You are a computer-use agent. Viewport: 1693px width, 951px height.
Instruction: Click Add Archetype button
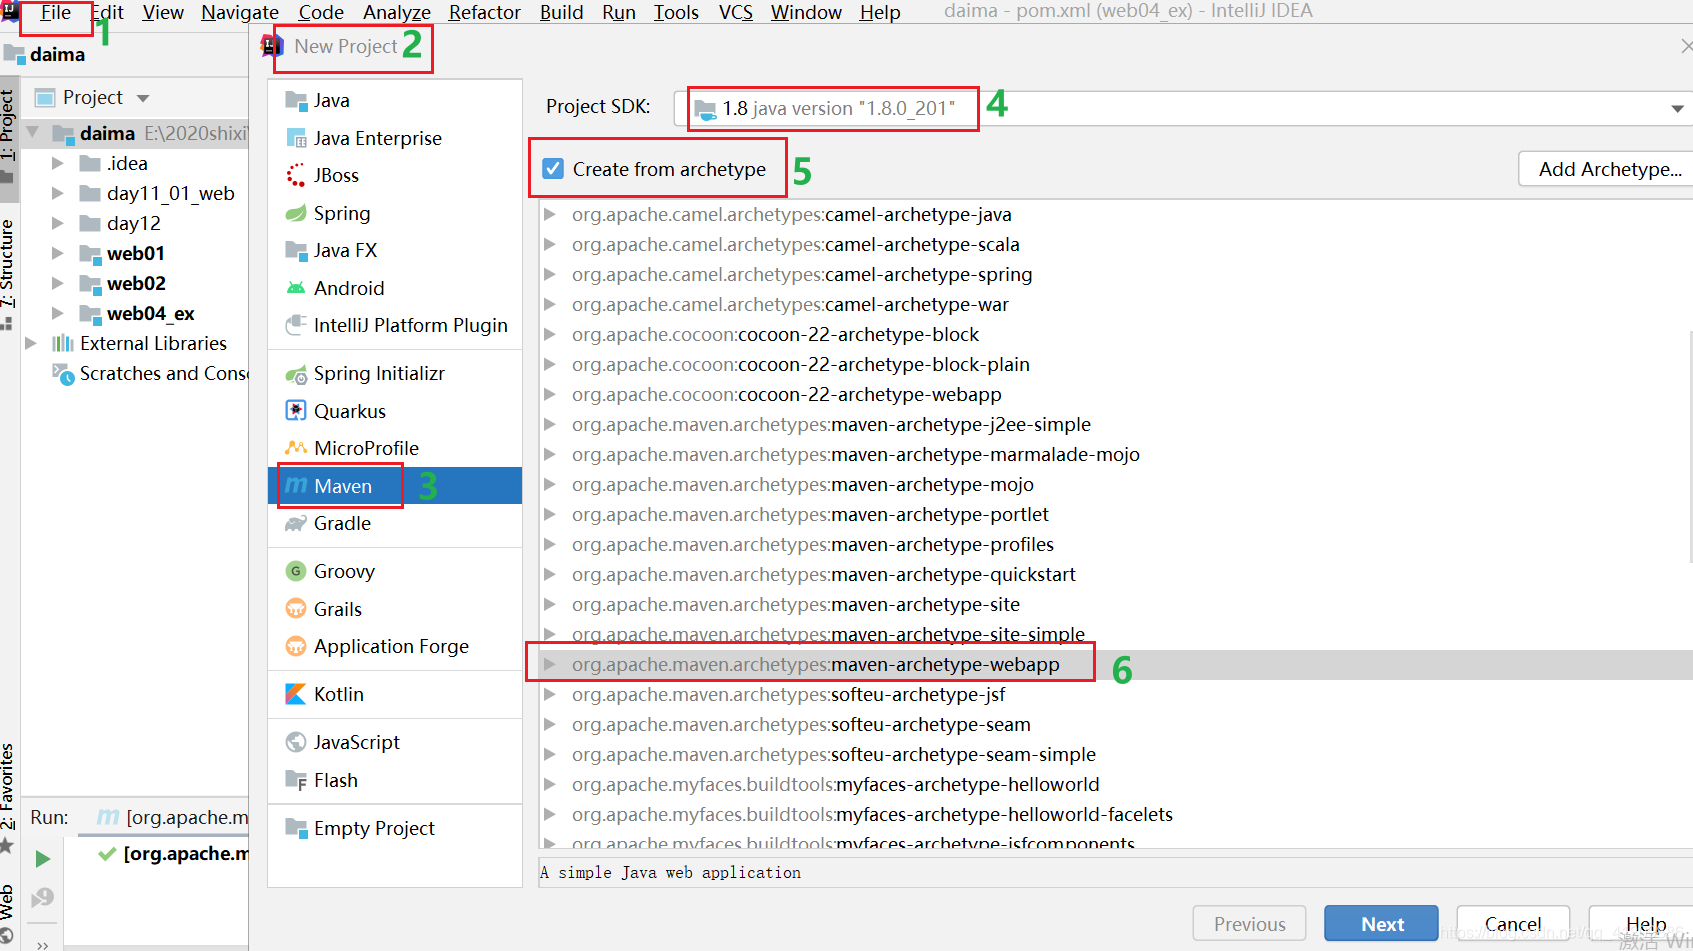tap(1606, 169)
